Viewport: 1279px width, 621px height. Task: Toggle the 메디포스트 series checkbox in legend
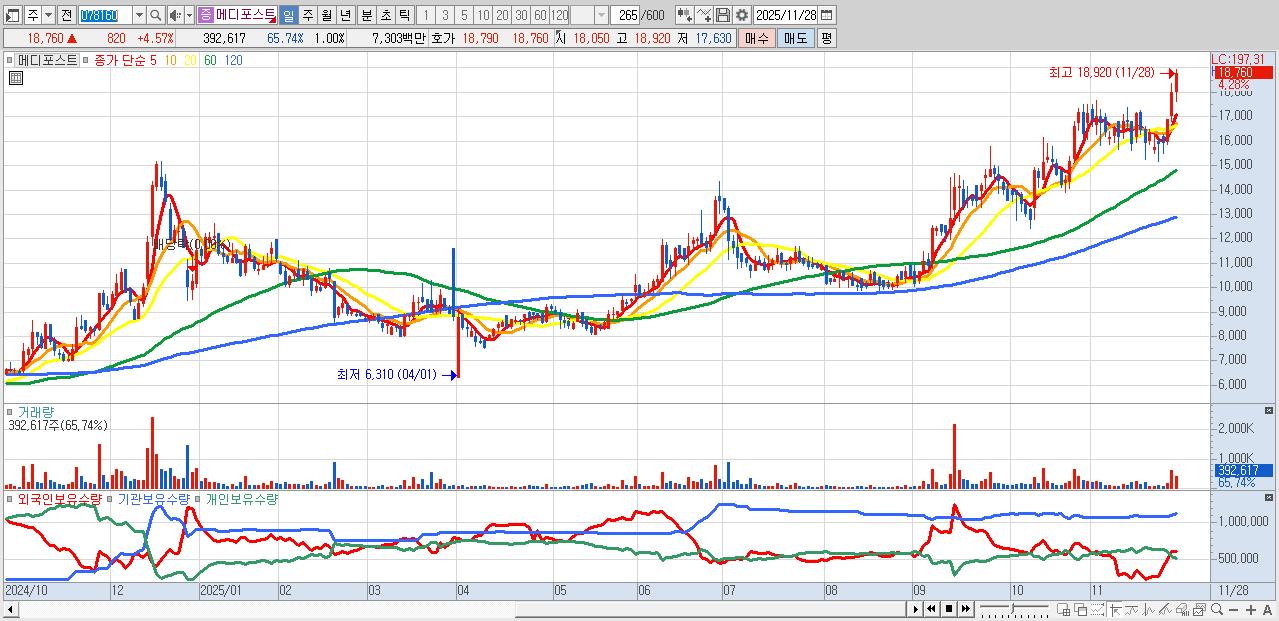coord(10,60)
